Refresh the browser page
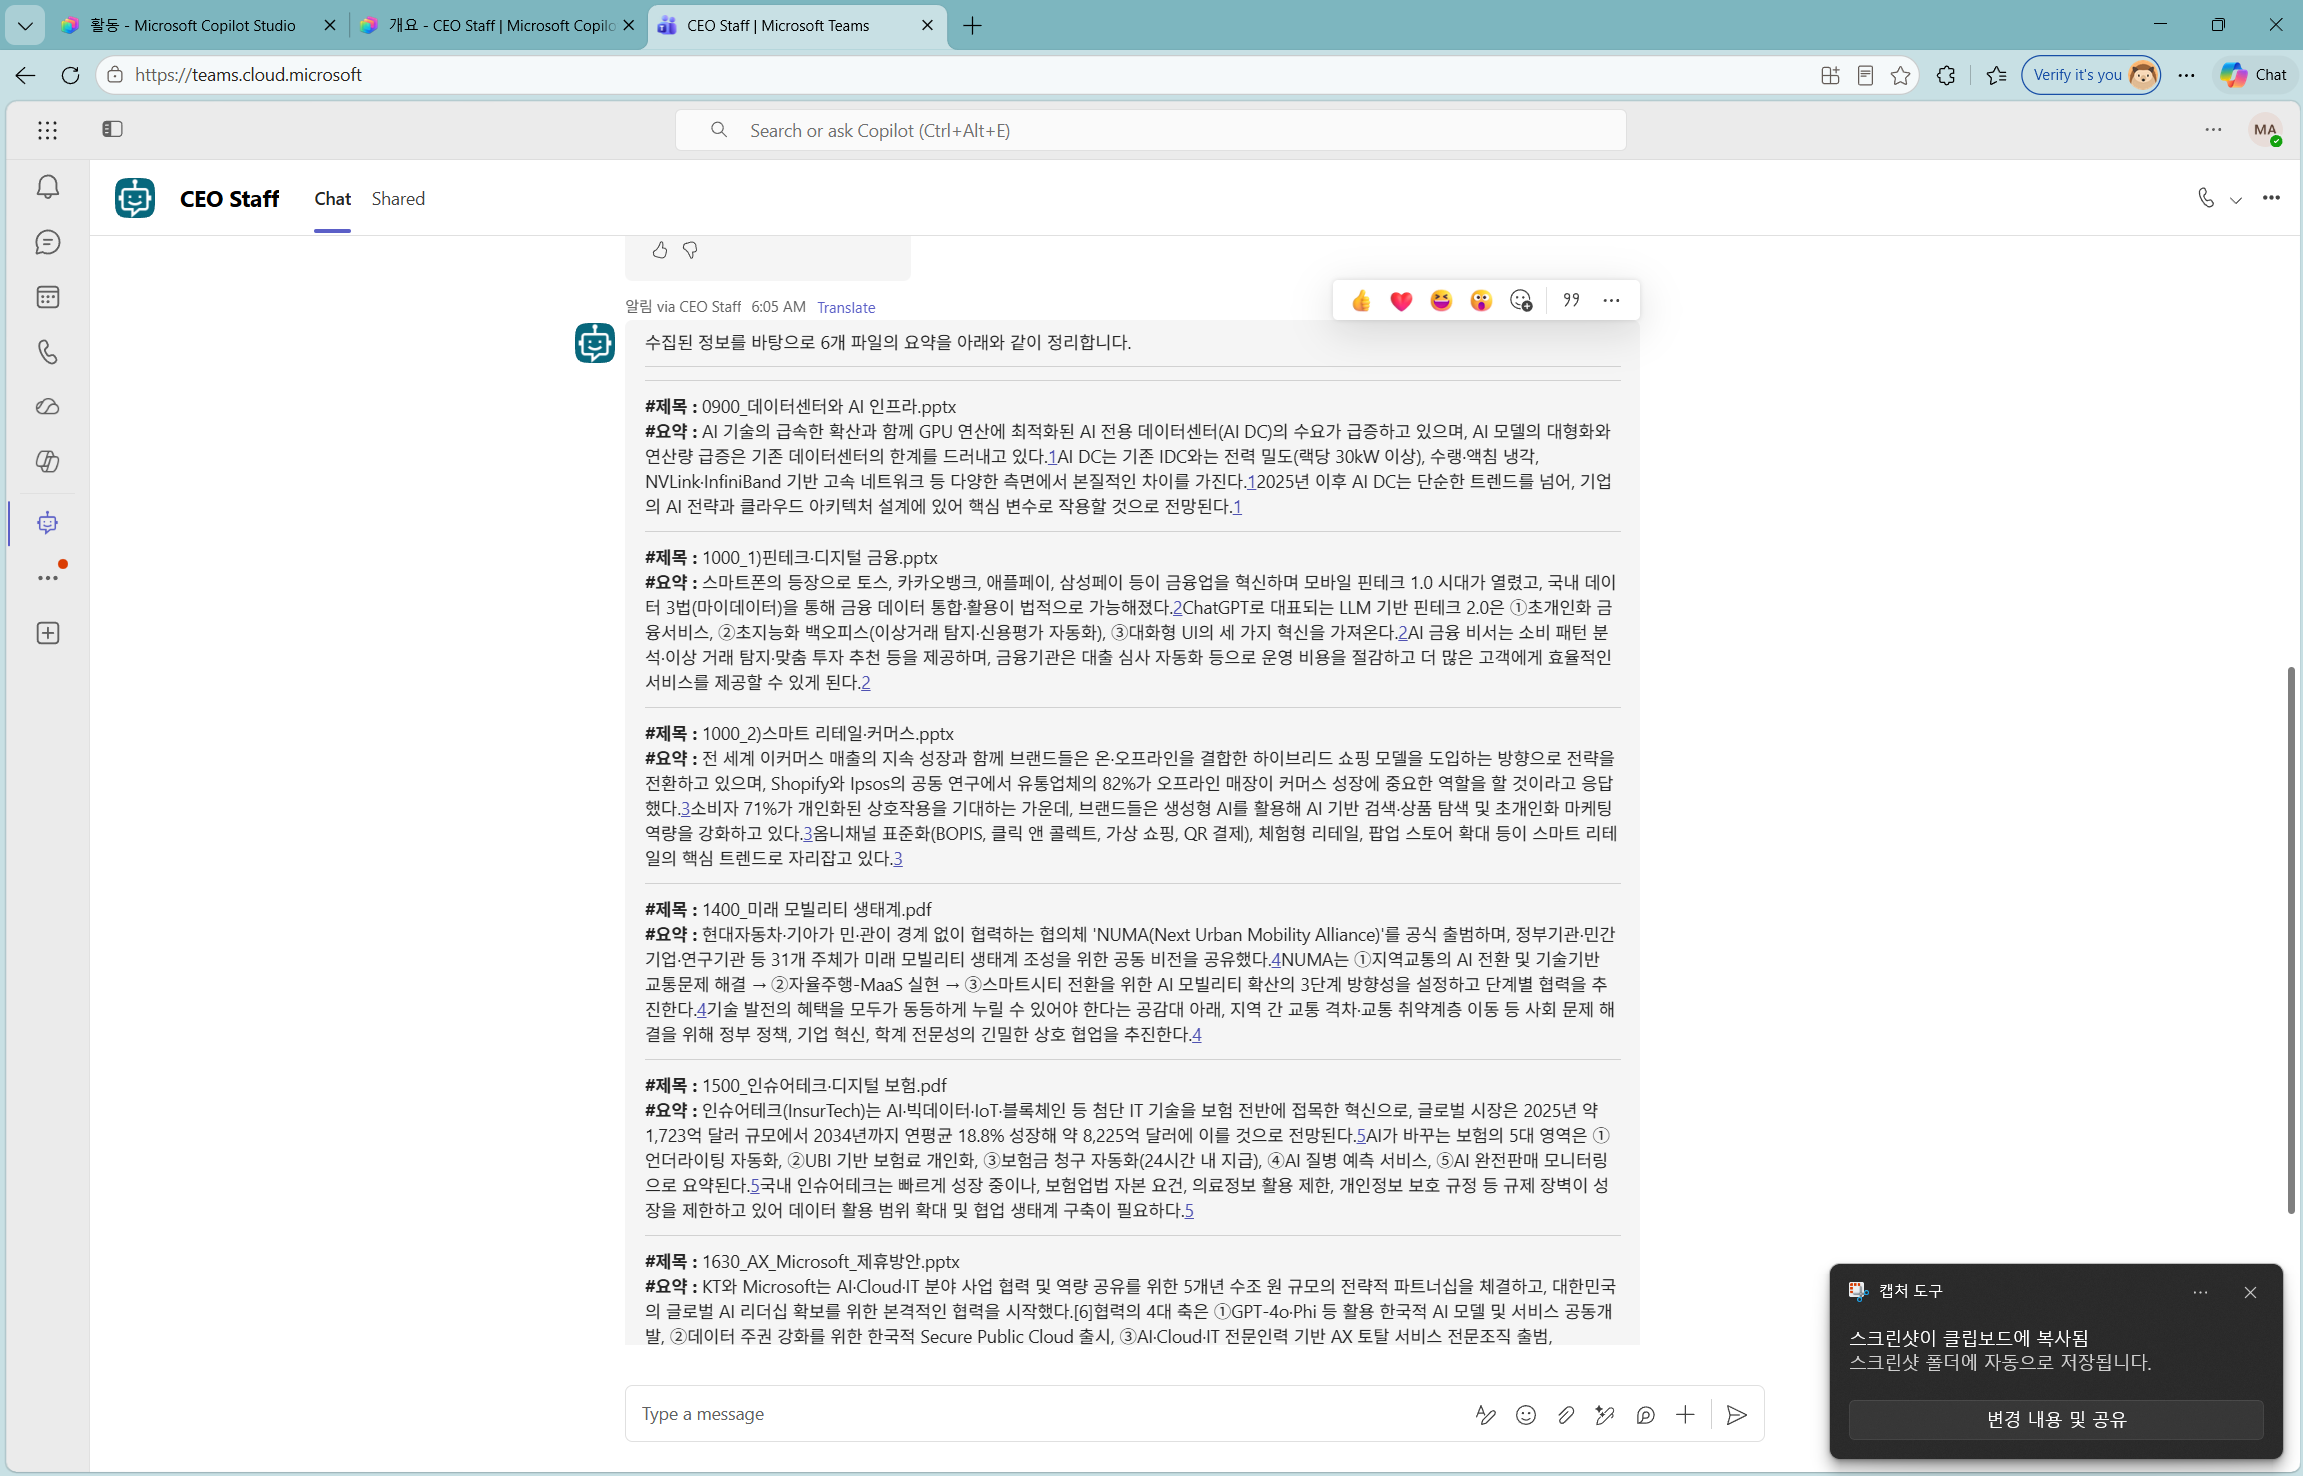The image size is (2303, 1476). tap(70, 75)
